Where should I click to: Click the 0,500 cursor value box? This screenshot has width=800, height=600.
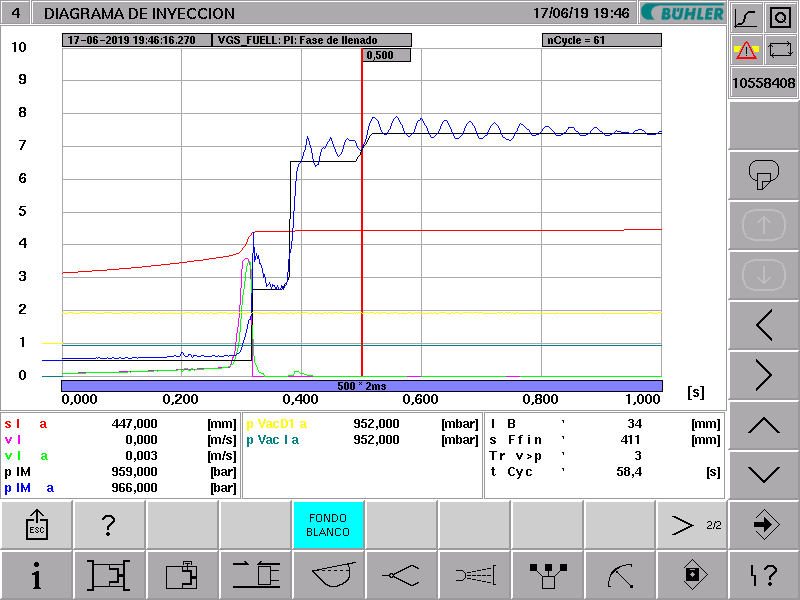(x=387, y=55)
